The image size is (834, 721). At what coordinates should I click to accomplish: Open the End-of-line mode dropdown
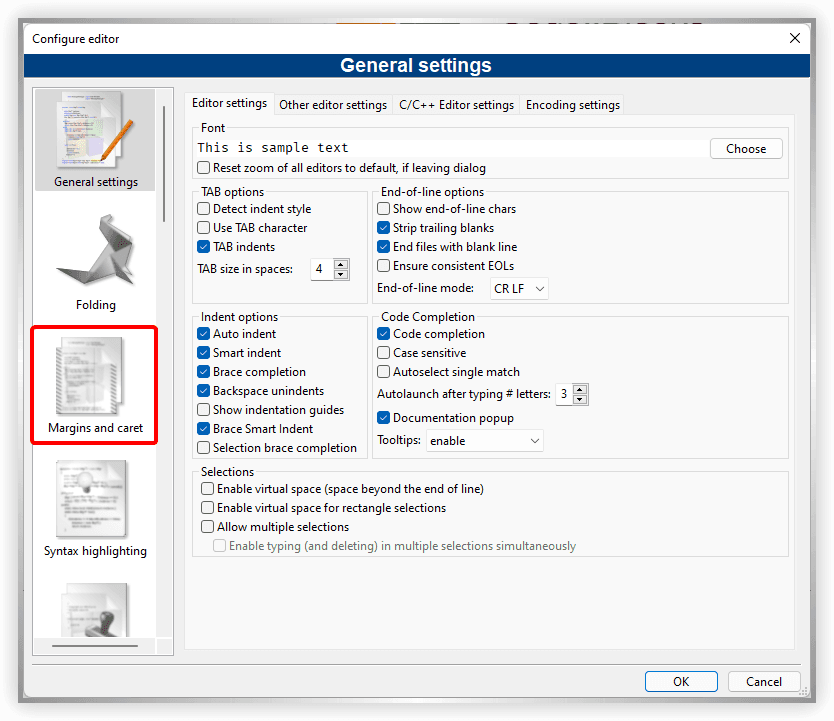pos(519,288)
